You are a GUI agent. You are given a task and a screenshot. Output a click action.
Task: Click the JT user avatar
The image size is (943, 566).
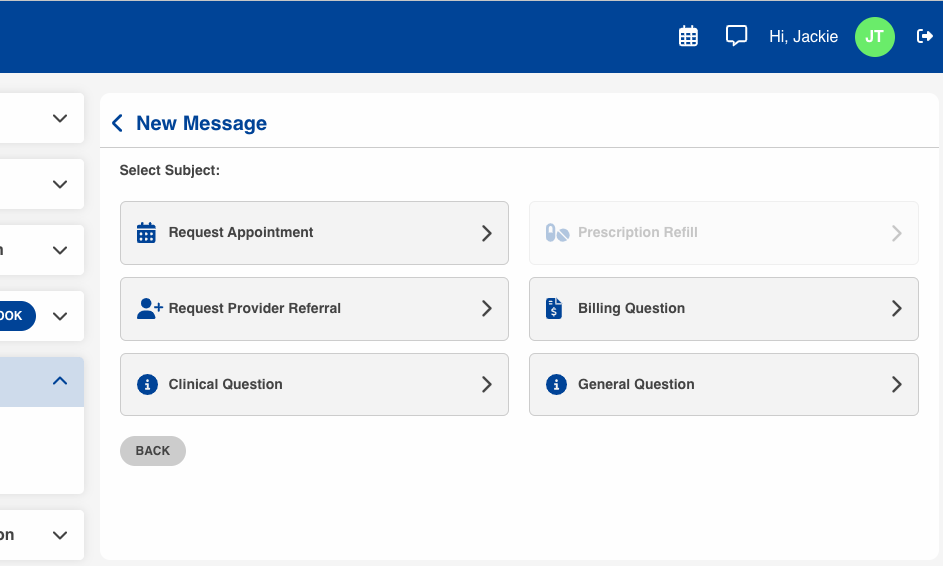[874, 36]
